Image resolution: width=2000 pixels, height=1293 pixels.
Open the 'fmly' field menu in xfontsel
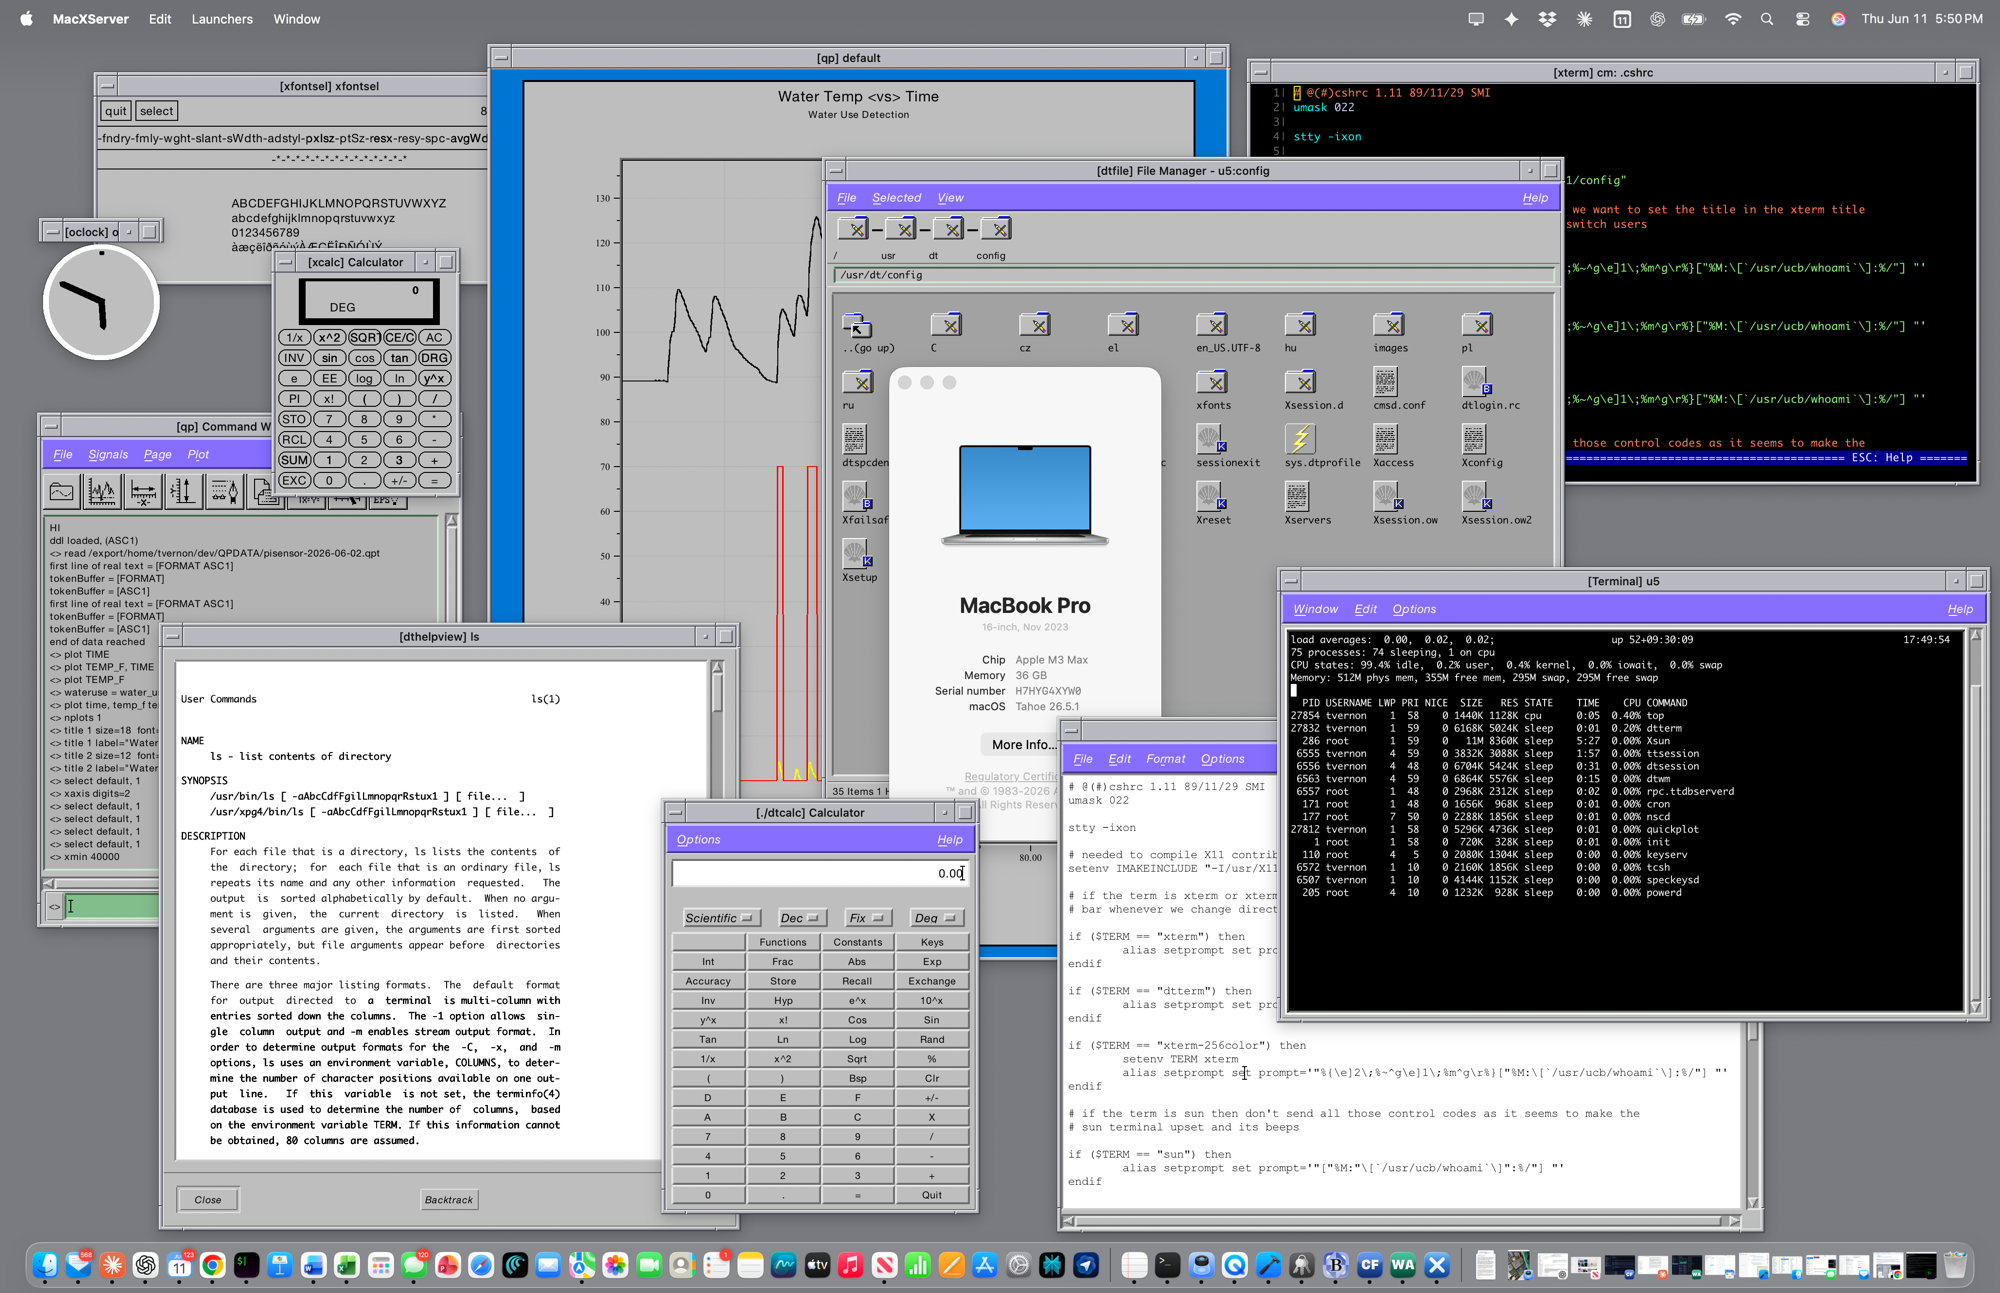point(149,138)
